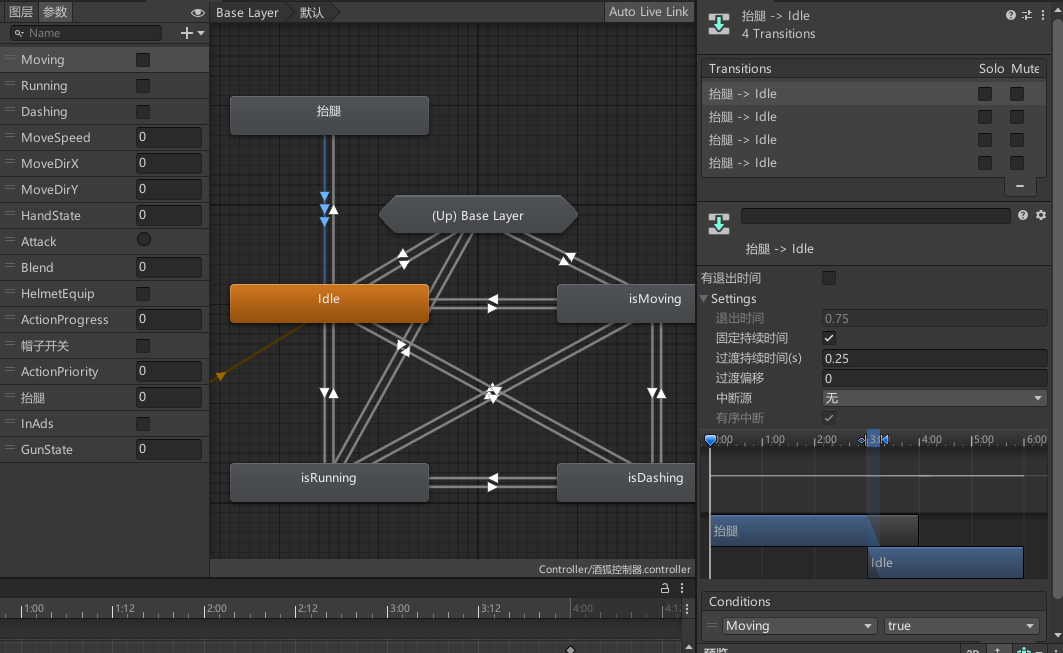Click the add parameter plus button
Screen dimensions: 1063x653
pos(186,33)
